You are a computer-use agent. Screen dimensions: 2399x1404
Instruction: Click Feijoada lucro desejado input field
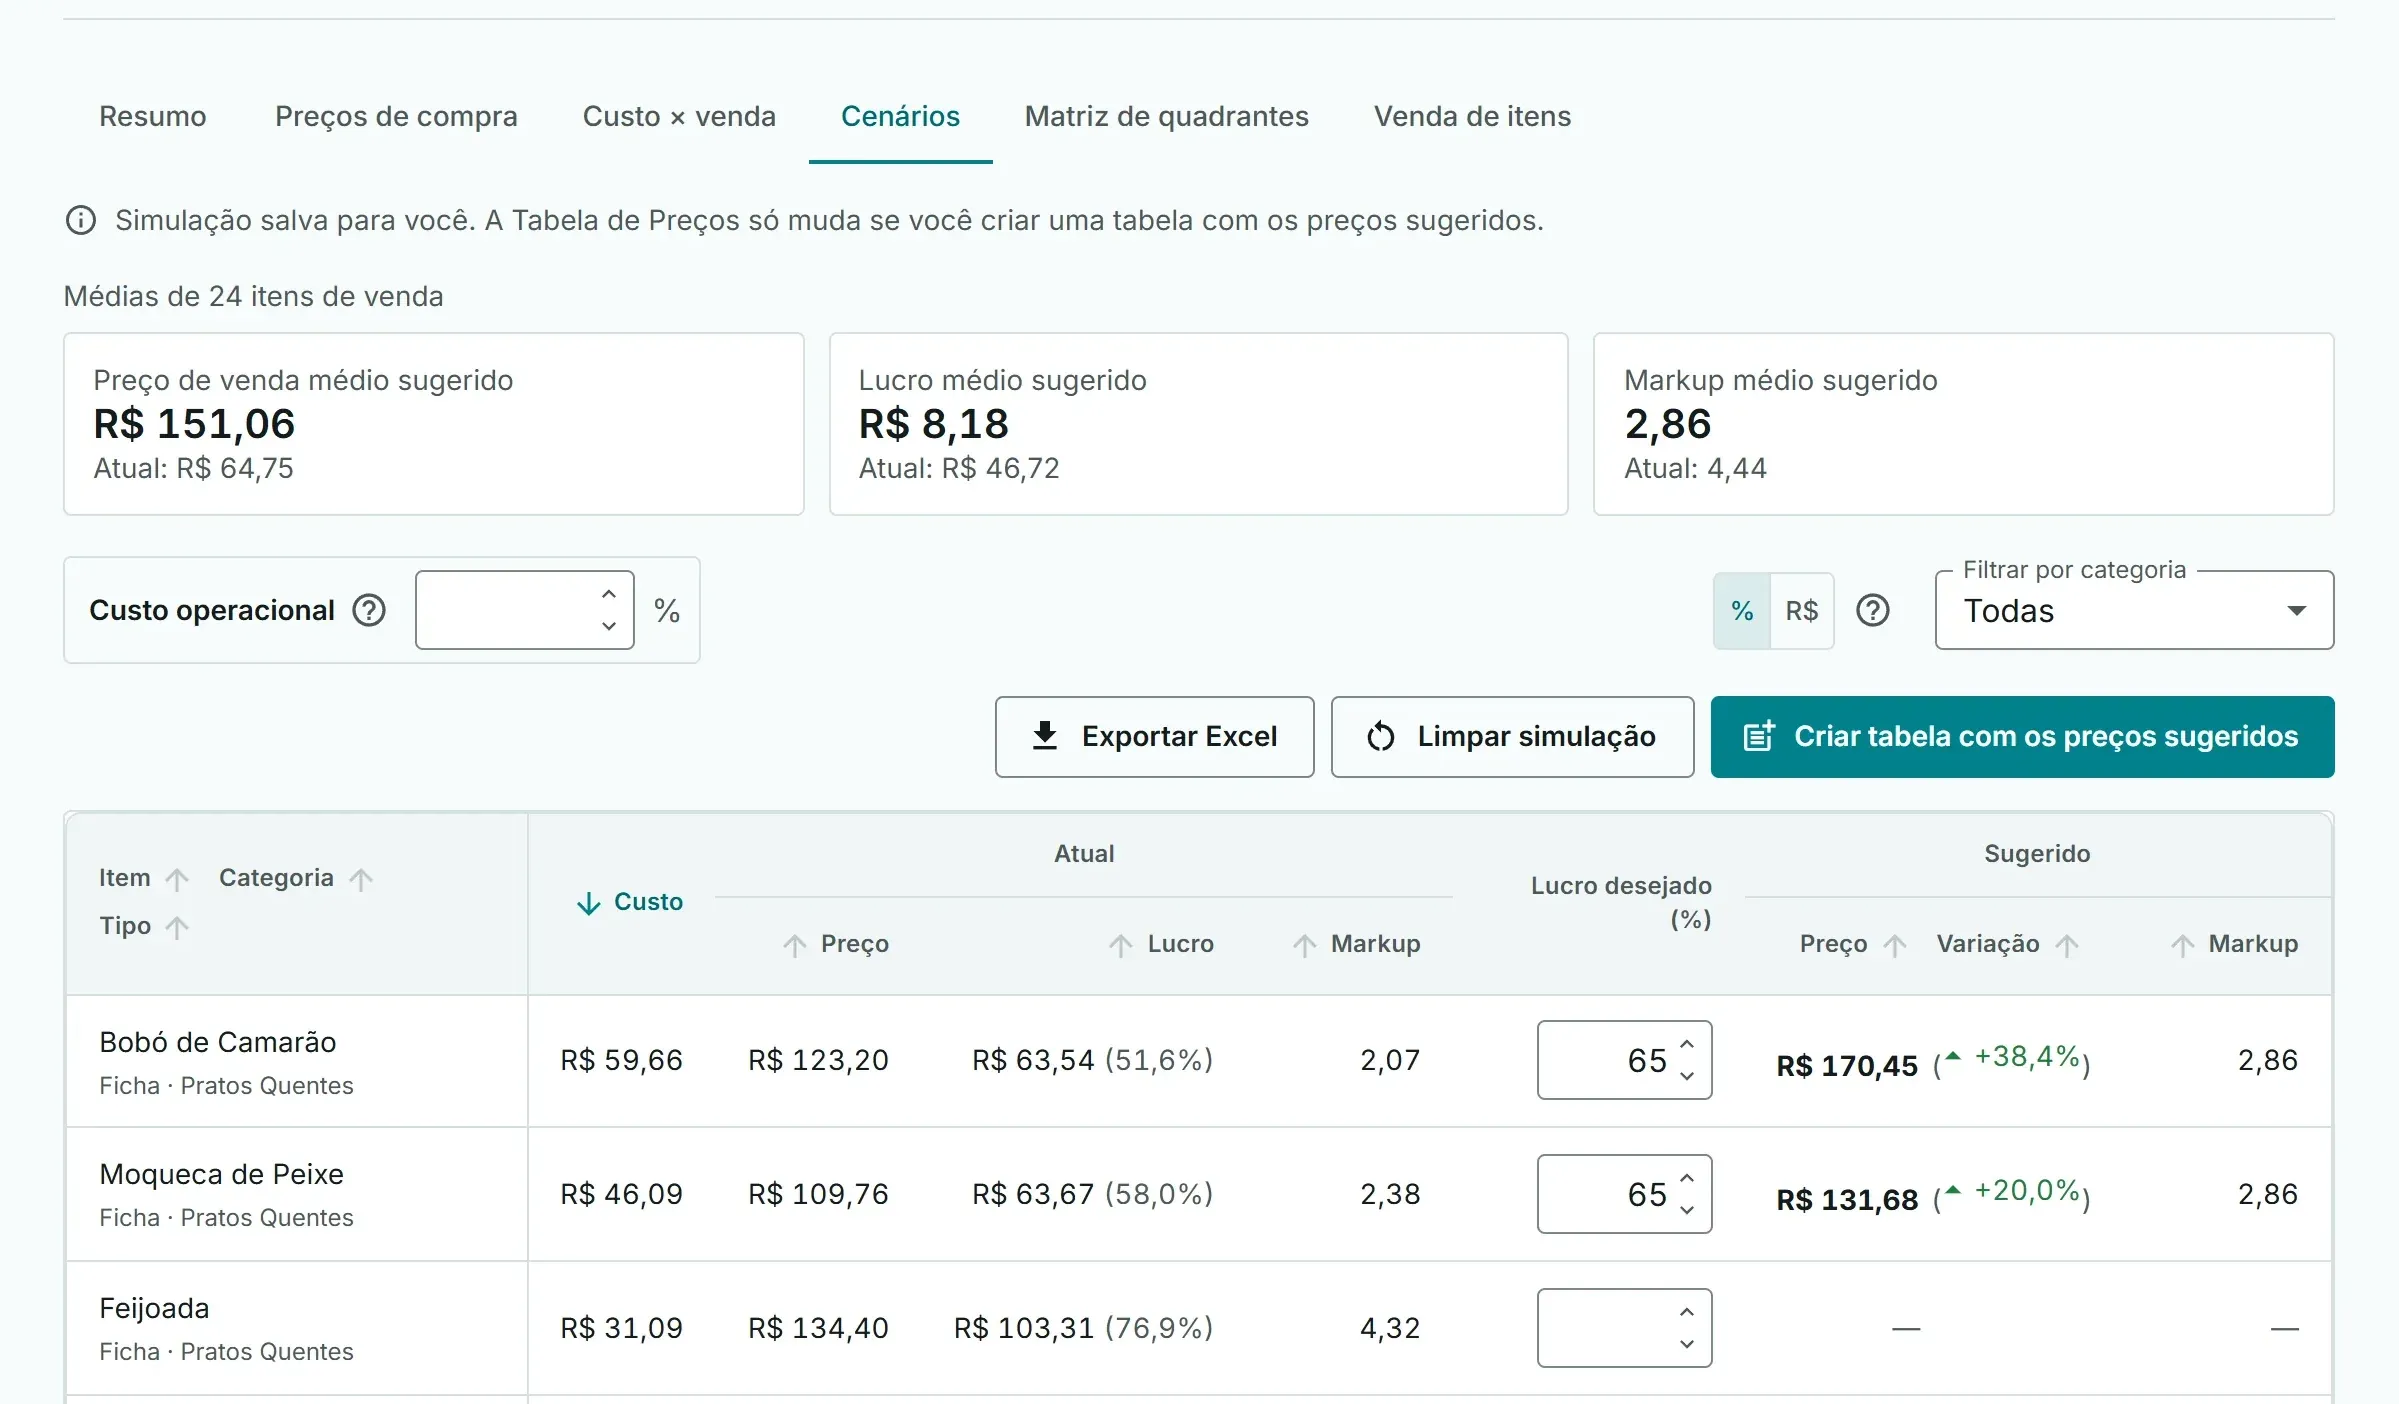[x=1624, y=1328]
